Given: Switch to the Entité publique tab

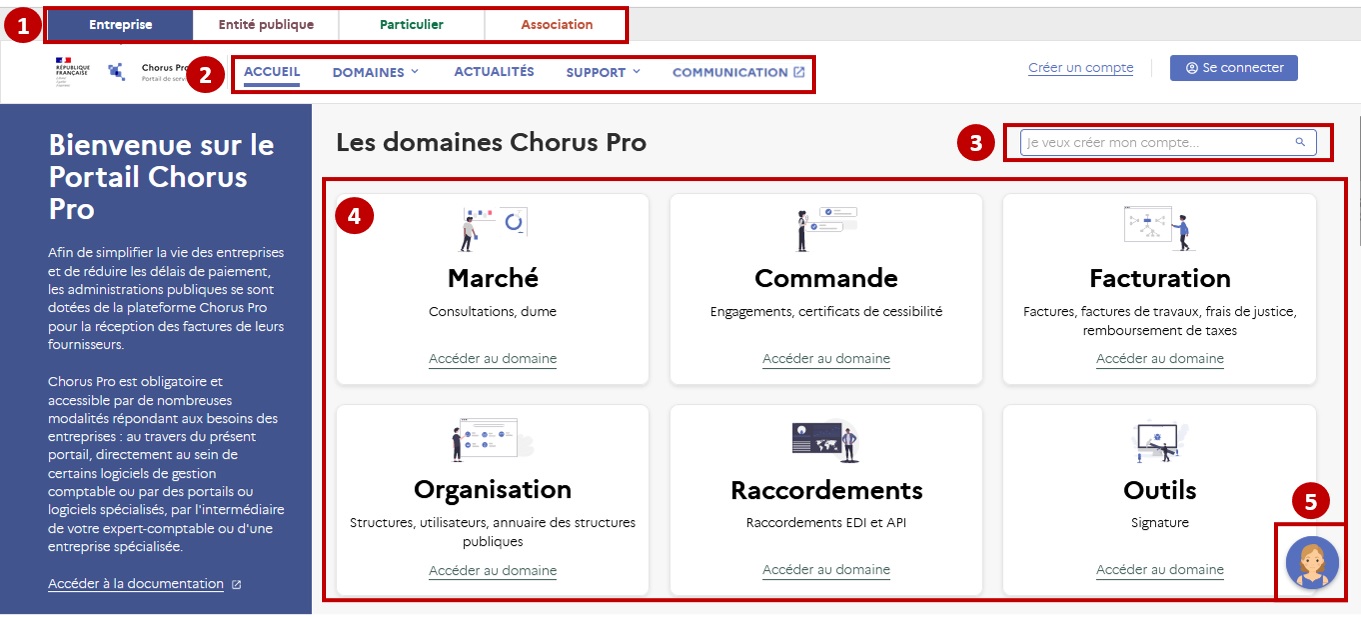Looking at the screenshot, I should point(264,24).
